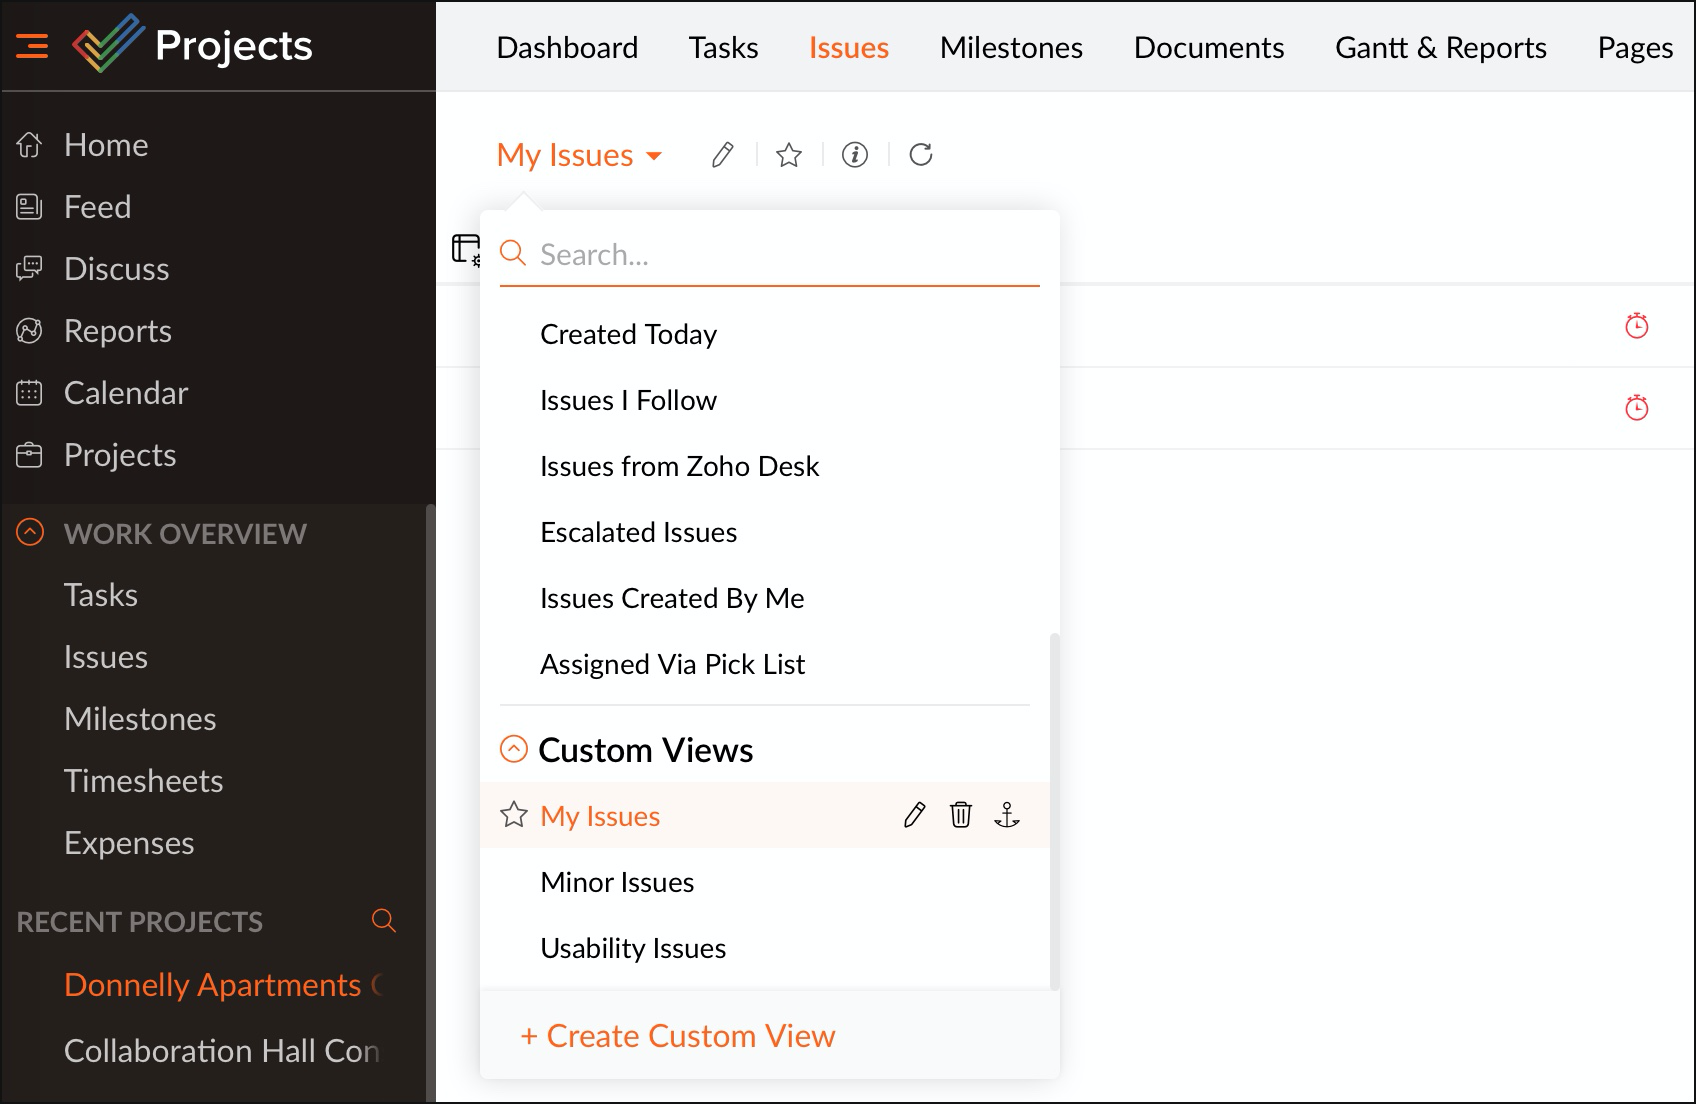Click the view search input field
Screen dimensions: 1696x1104
(780, 255)
